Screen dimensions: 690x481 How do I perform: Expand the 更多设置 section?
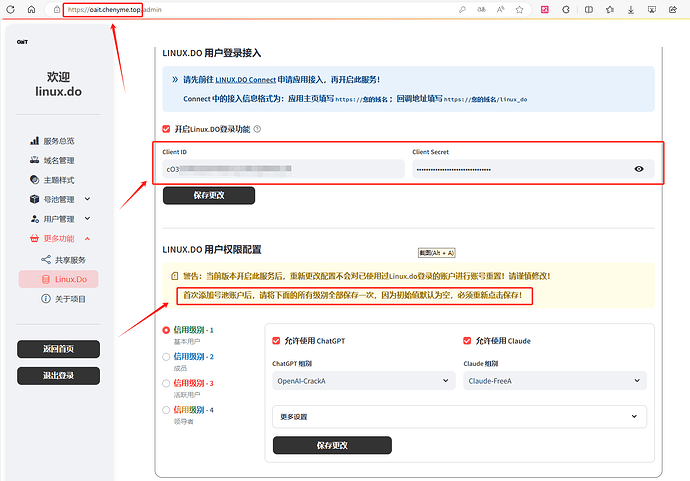pos(459,417)
